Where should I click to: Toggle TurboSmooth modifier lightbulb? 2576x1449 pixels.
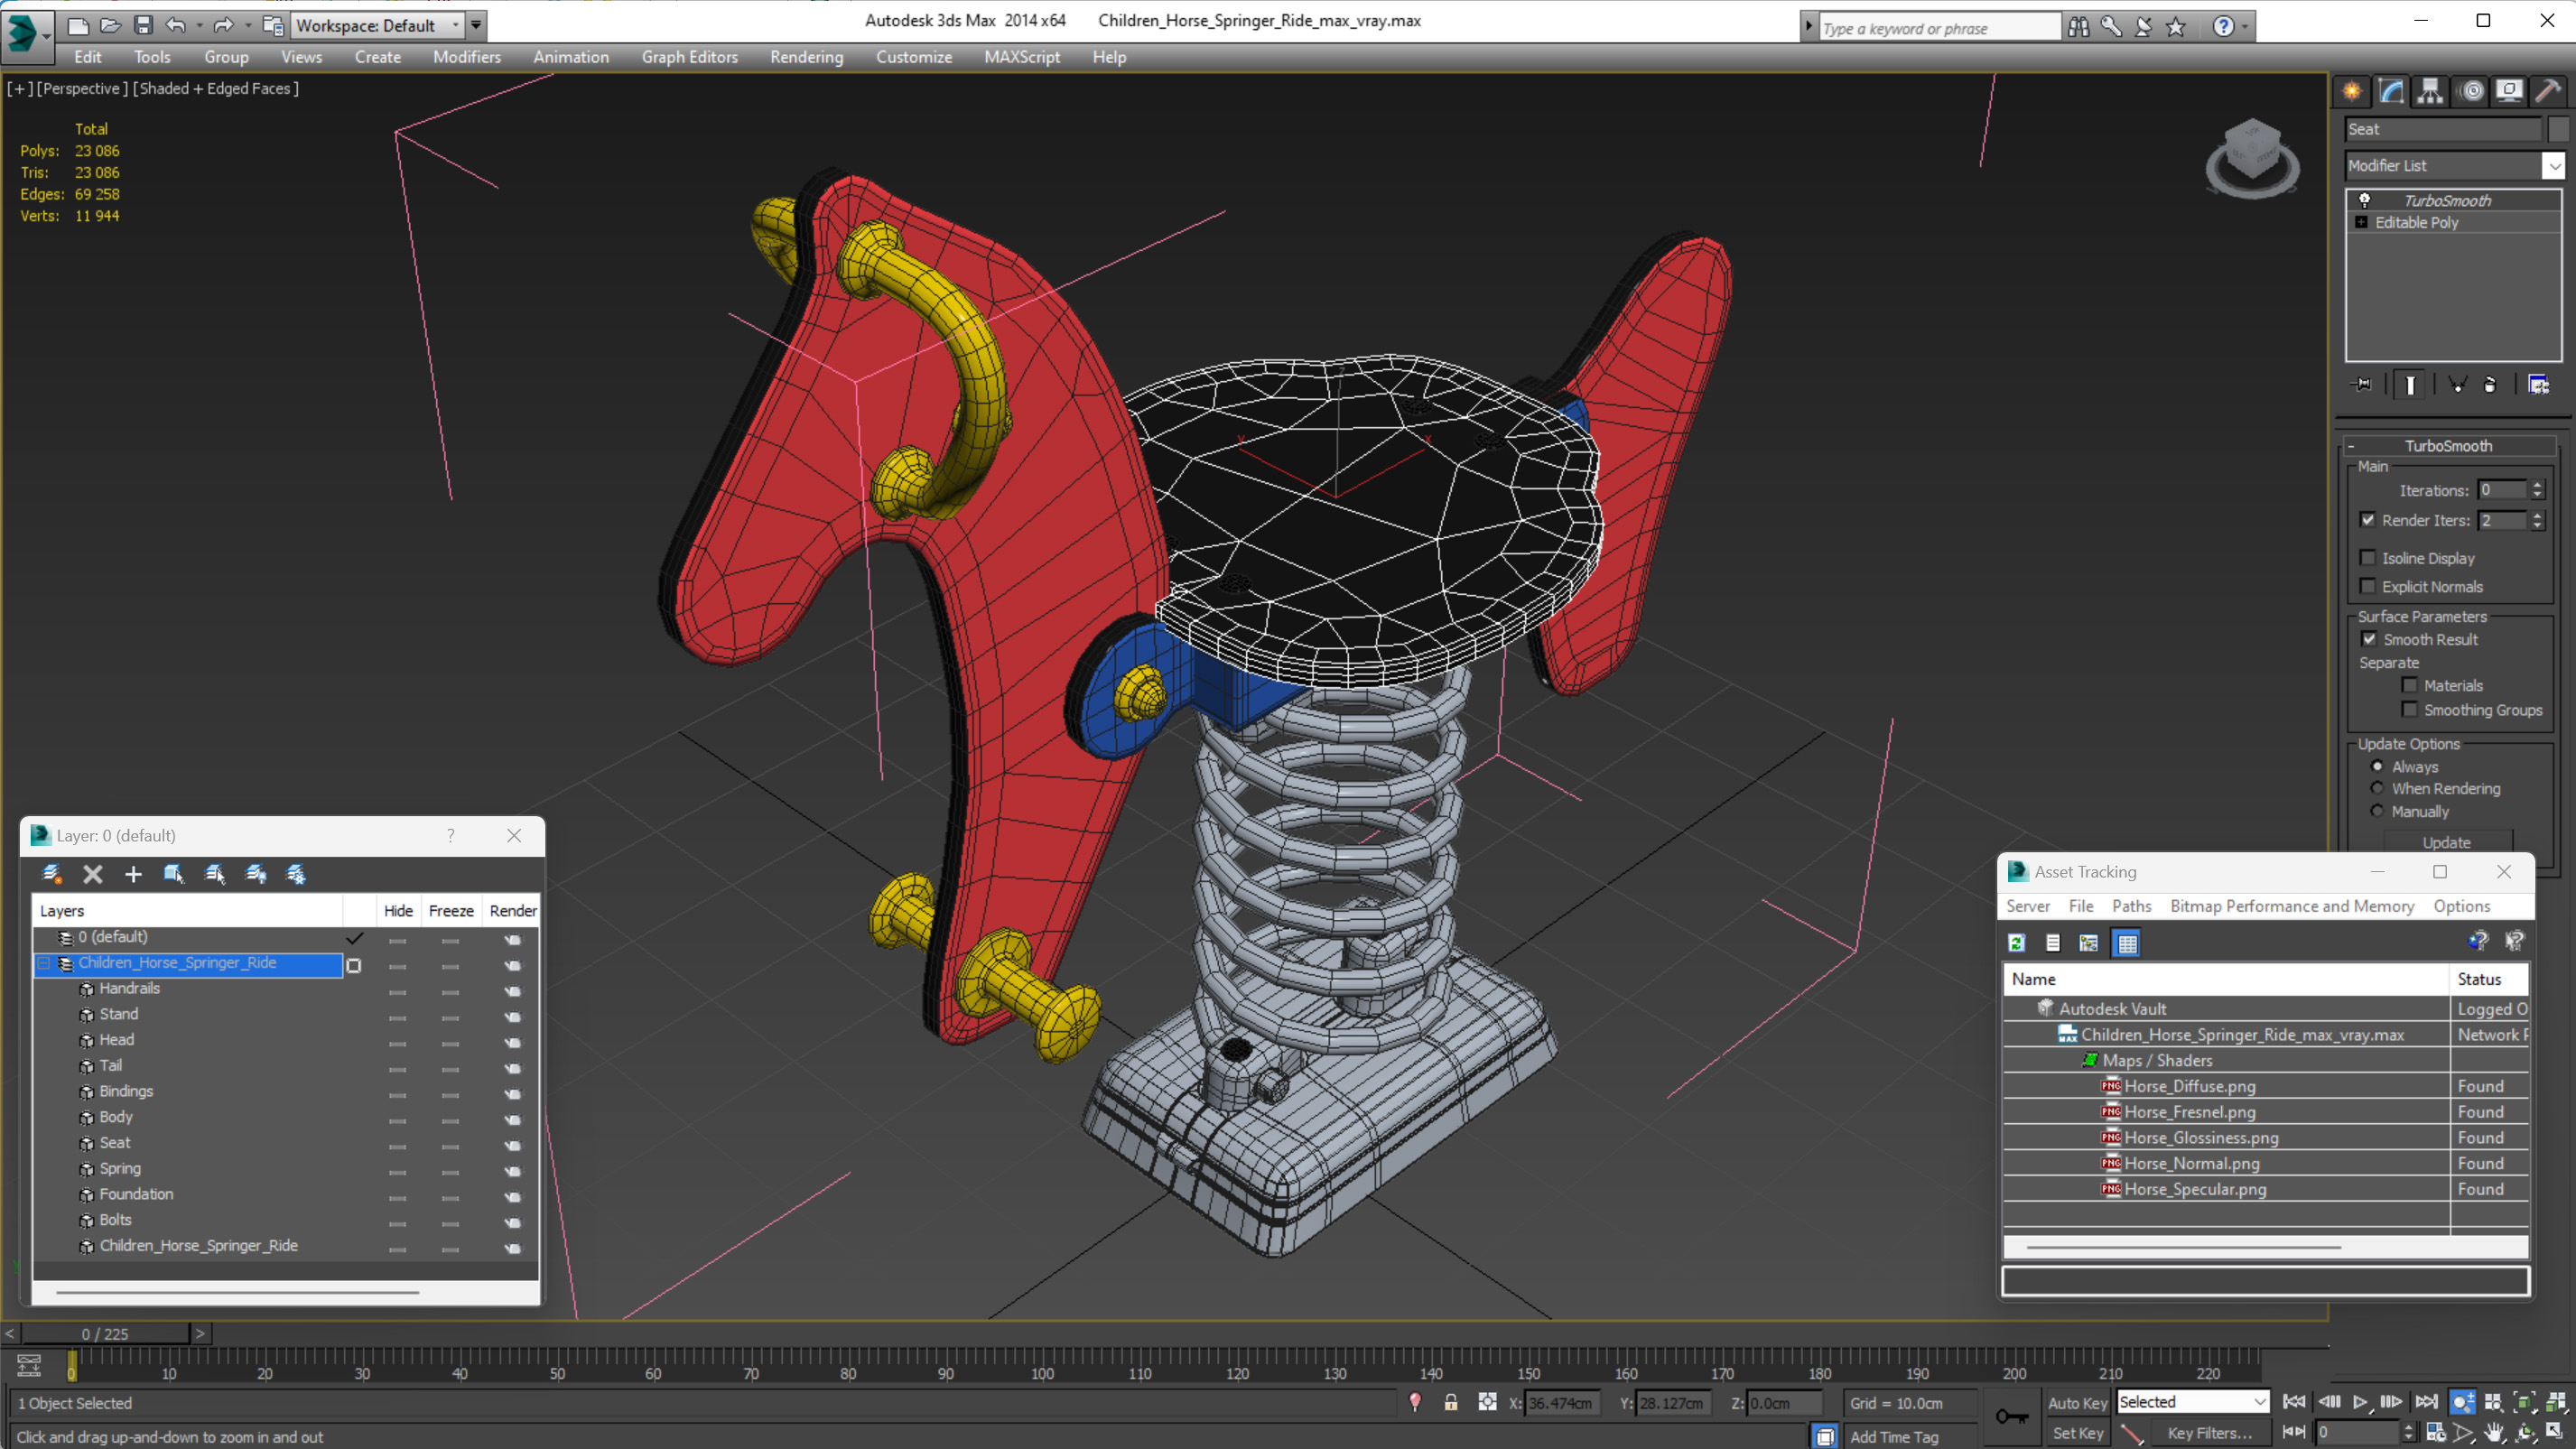(x=2365, y=200)
